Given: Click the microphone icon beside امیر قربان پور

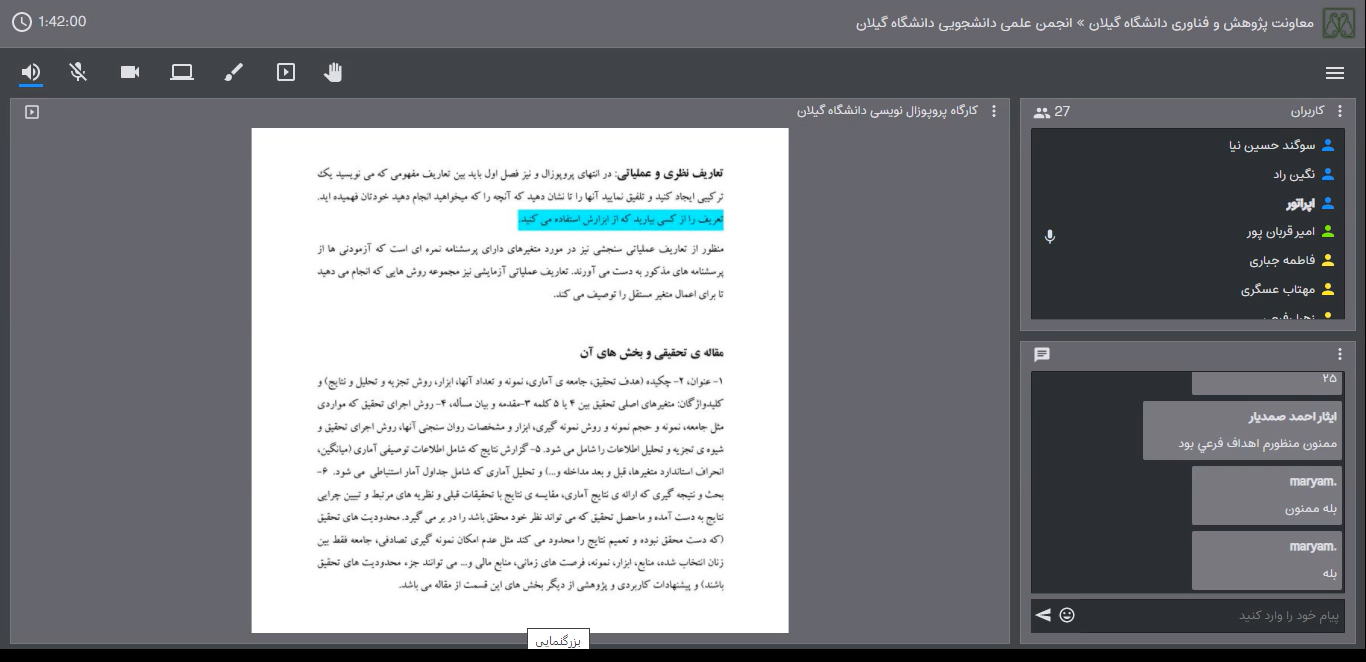Looking at the screenshot, I should pyautogui.click(x=1050, y=237).
